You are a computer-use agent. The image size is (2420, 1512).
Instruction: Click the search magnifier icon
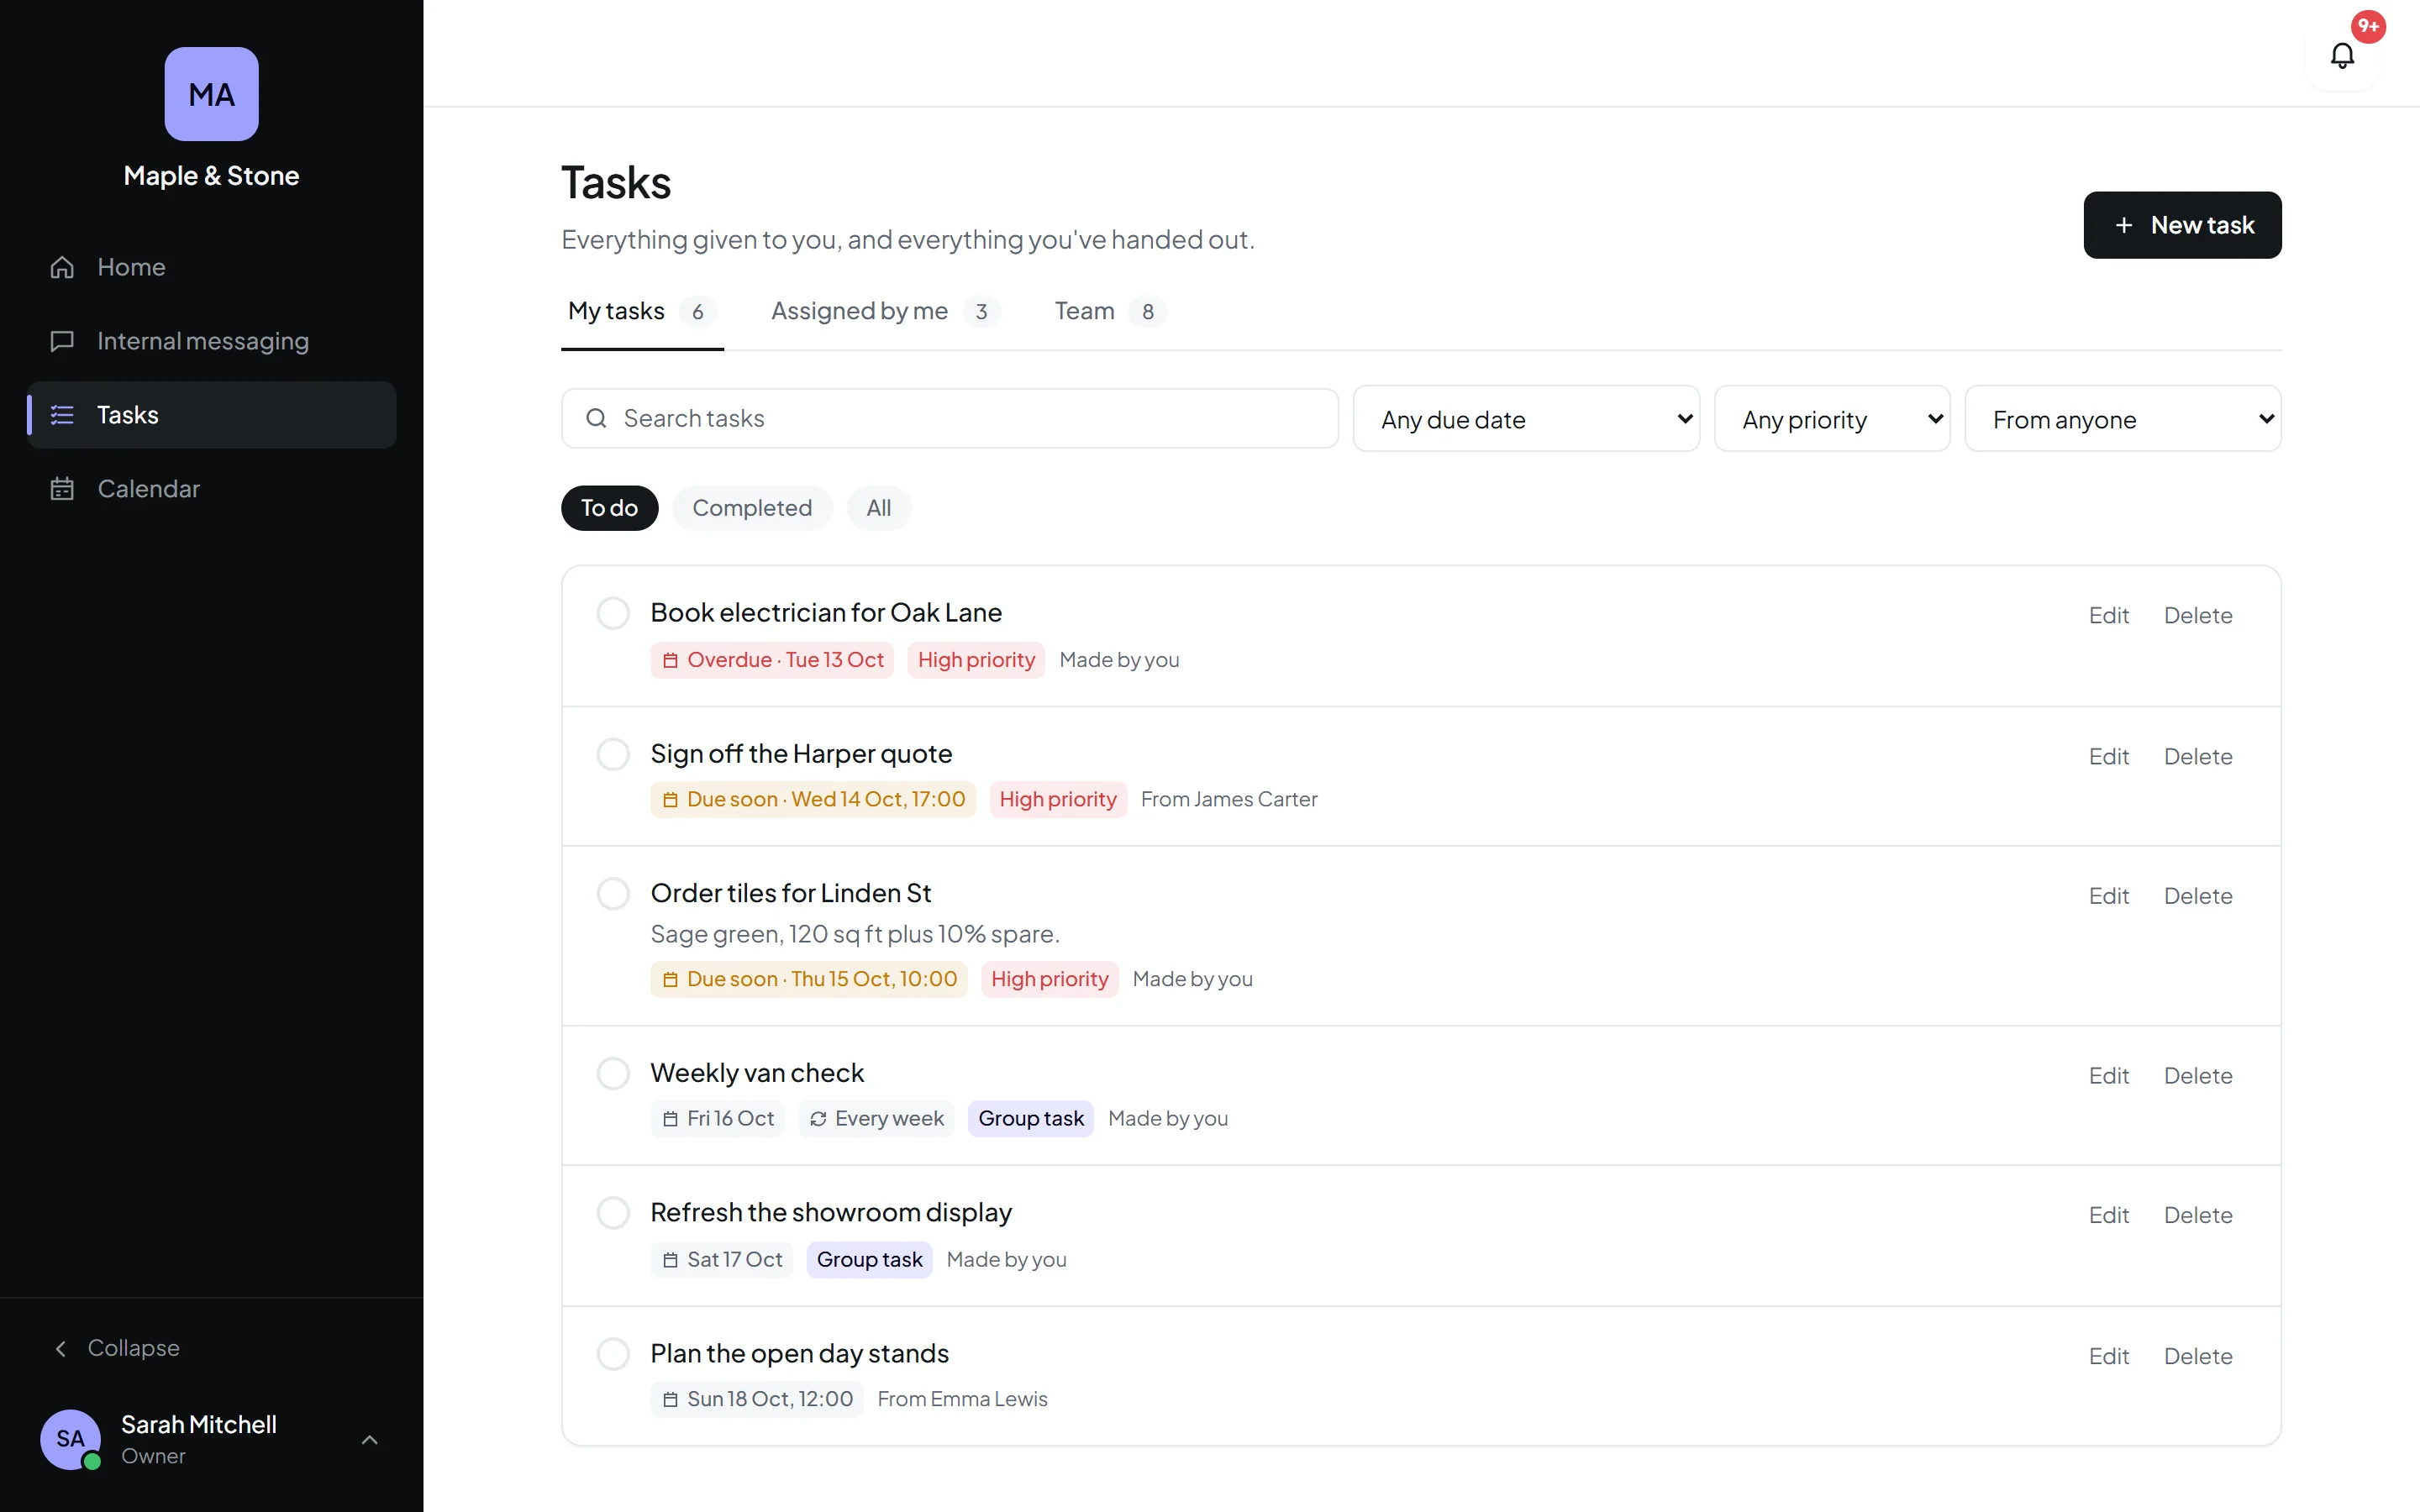pos(596,418)
